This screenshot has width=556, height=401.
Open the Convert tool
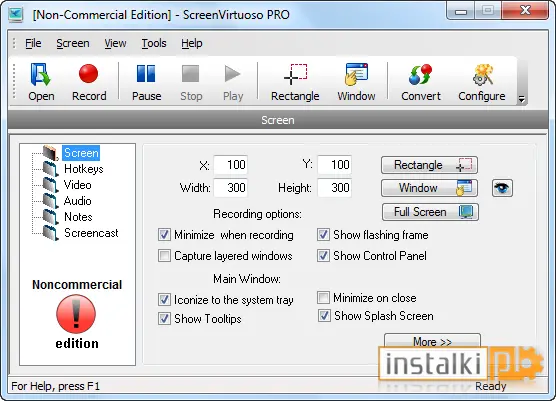[x=421, y=82]
